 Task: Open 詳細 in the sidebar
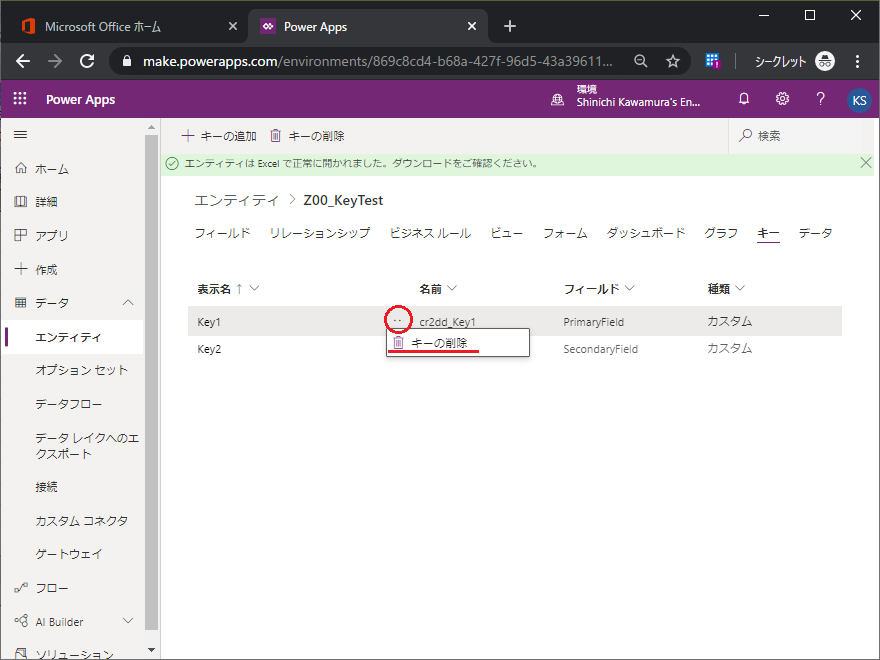click(47, 201)
